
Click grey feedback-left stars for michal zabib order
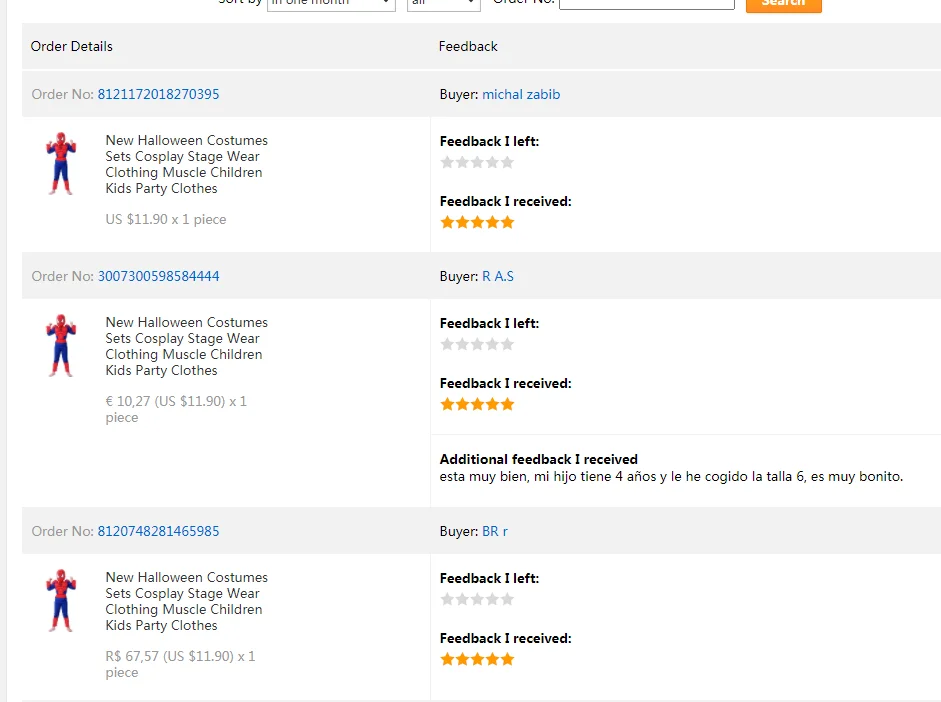click(x=477, y=162)
